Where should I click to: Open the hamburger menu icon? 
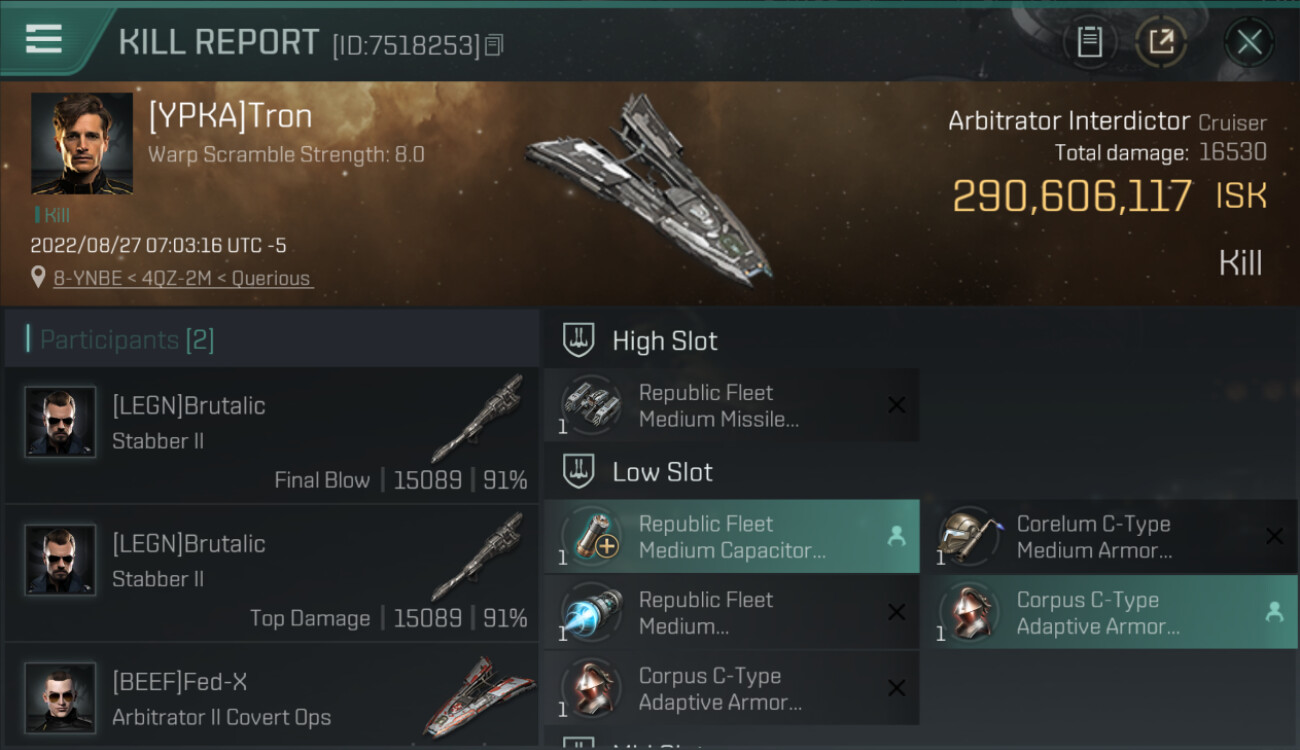click(43, 40)
